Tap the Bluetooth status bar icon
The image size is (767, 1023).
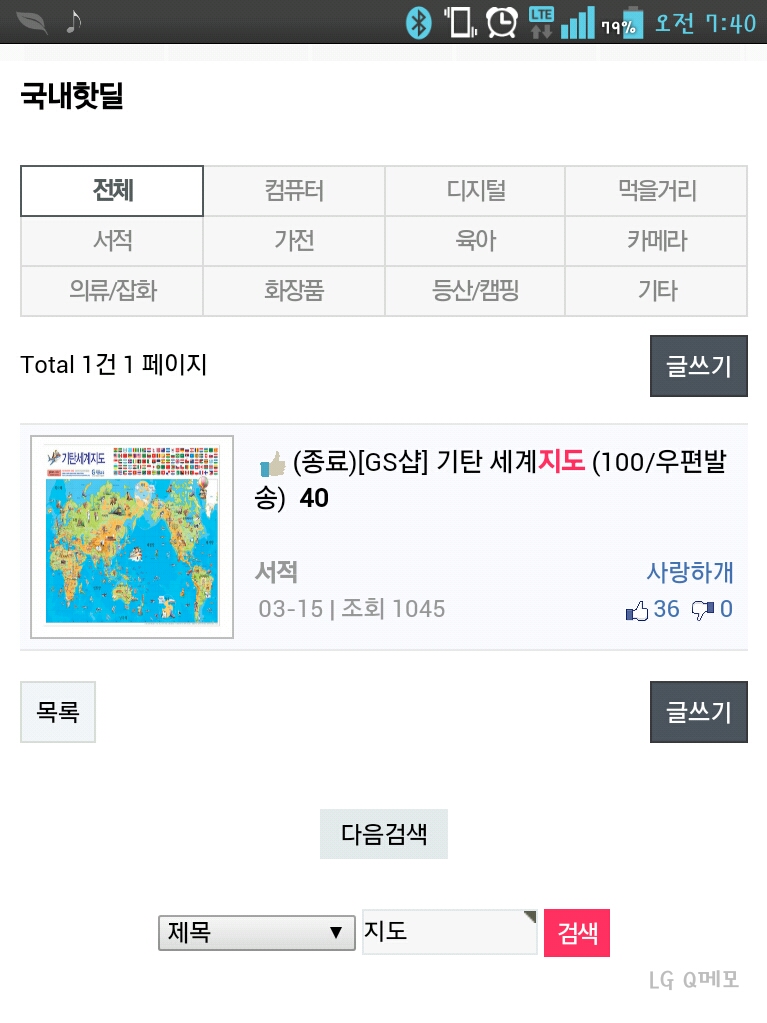[x=418, y=22]
